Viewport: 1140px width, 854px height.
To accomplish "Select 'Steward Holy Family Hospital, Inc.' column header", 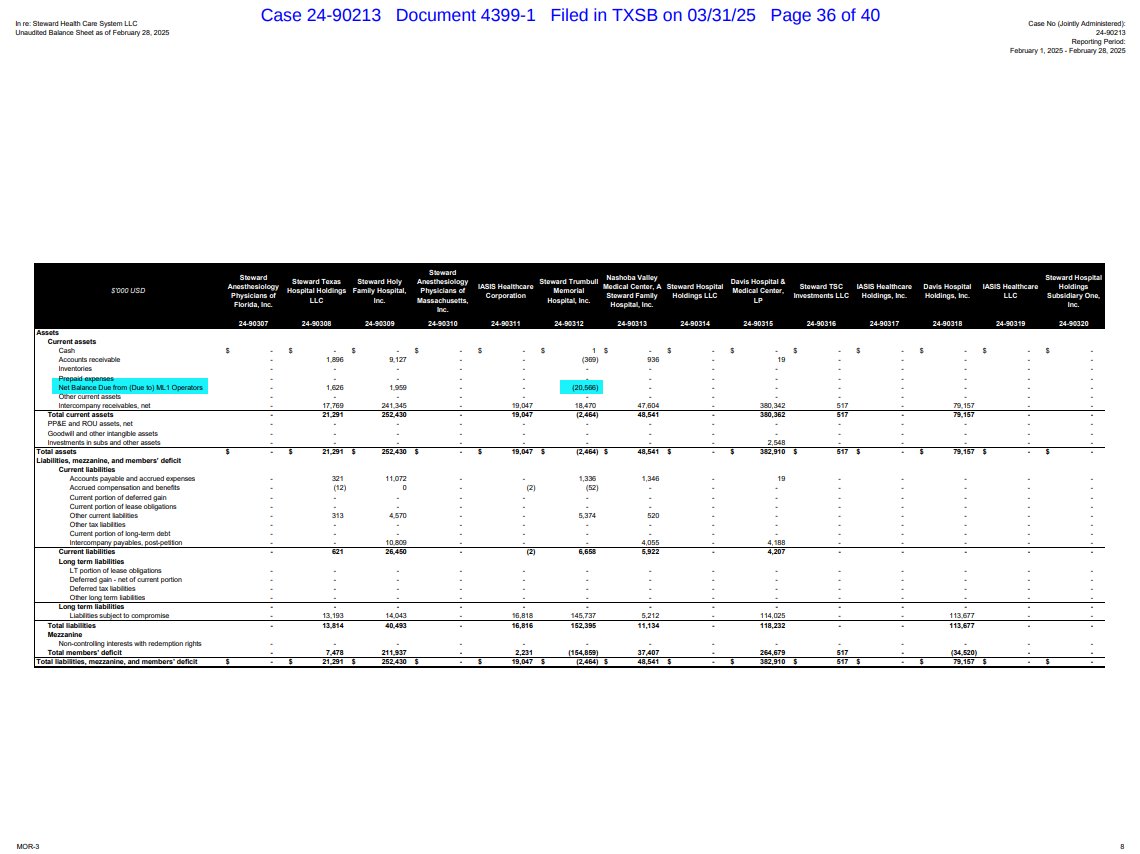I will (380, 291).
